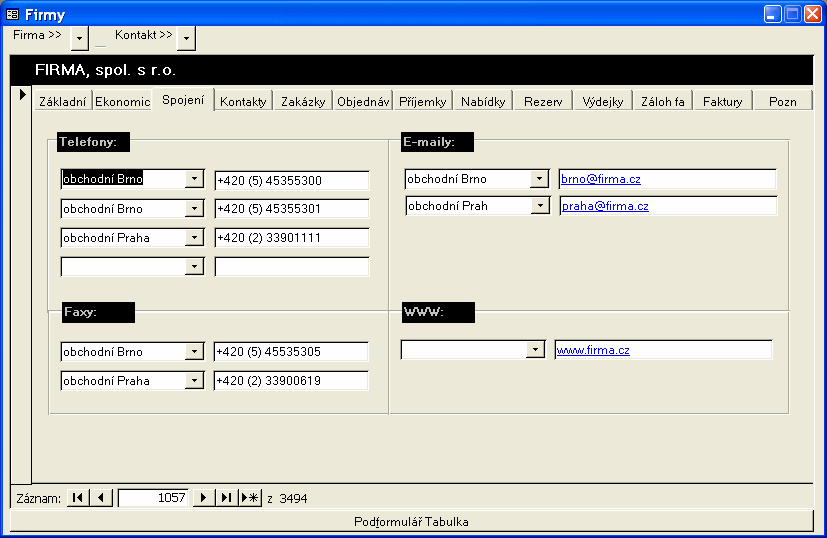Switch to the Kontakty tab
827x538 pixels.
click(243, 101)
